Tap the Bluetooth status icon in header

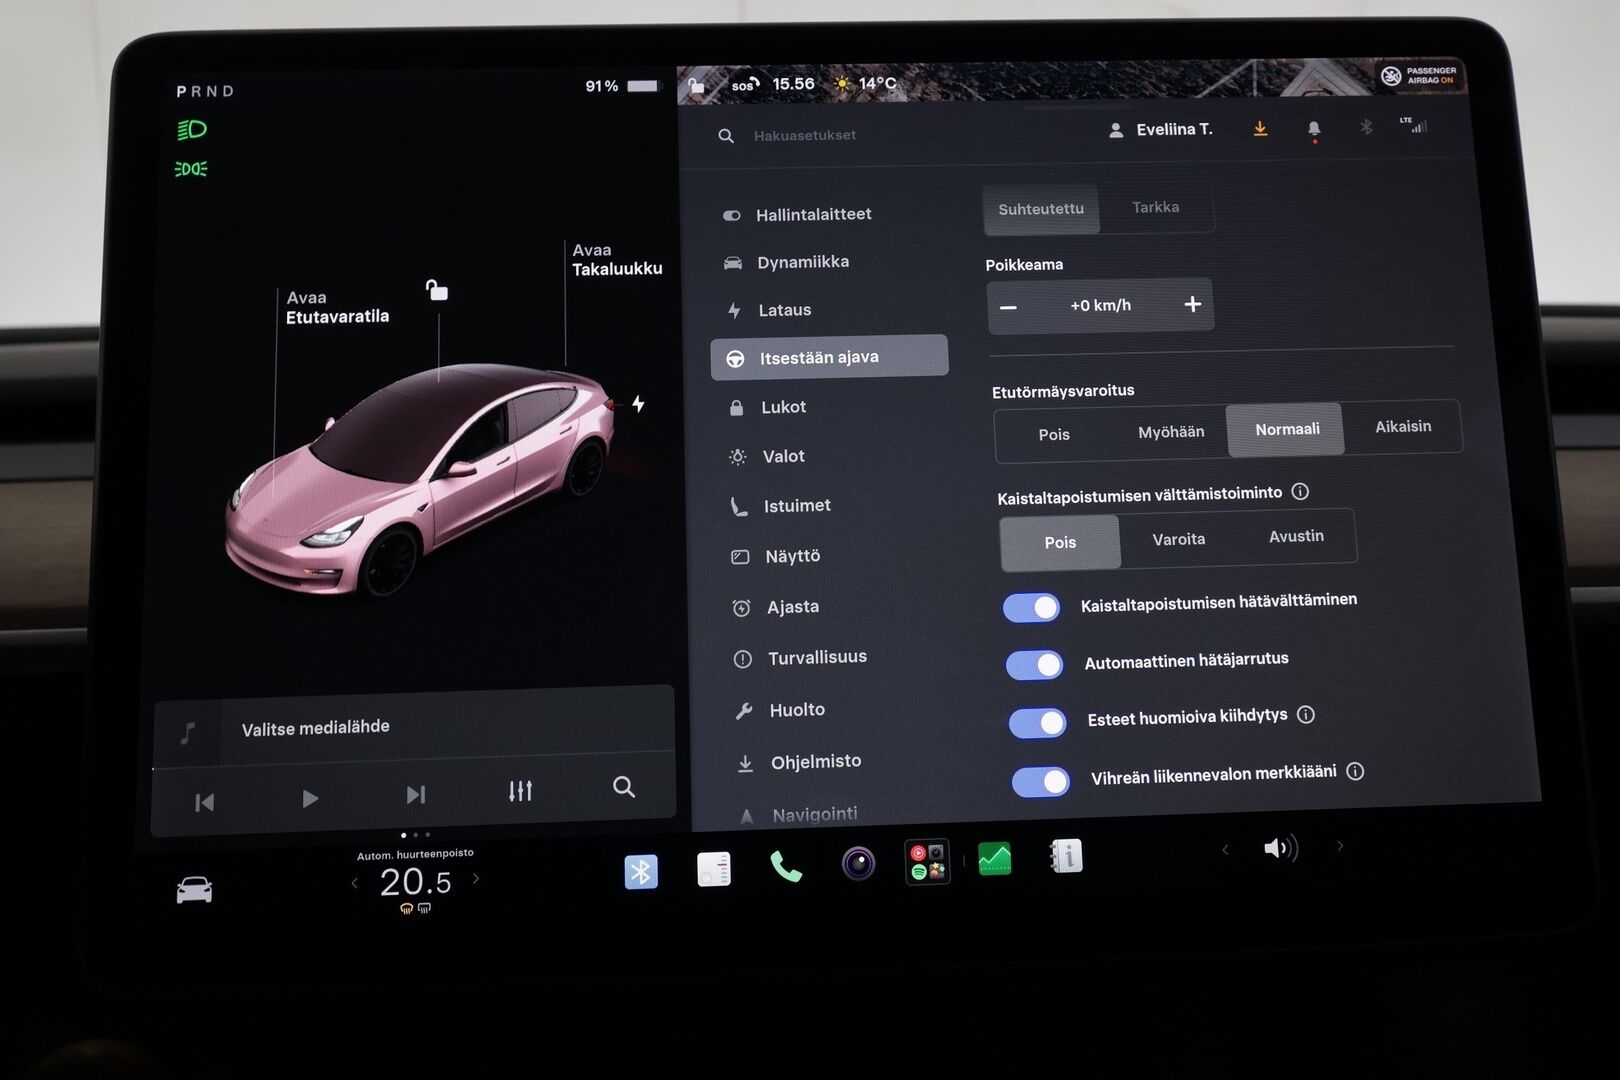pyautogui.click(x=1366, y=126)
